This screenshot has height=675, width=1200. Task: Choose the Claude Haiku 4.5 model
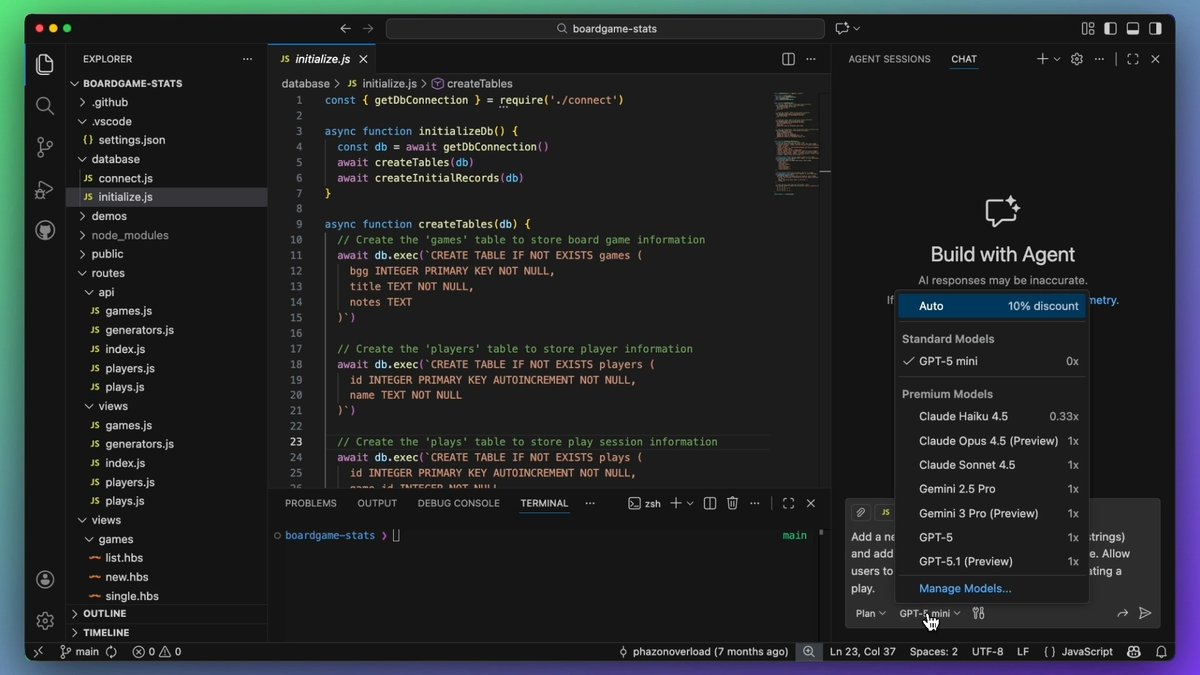pyautogui.click(x=991, y=416)
